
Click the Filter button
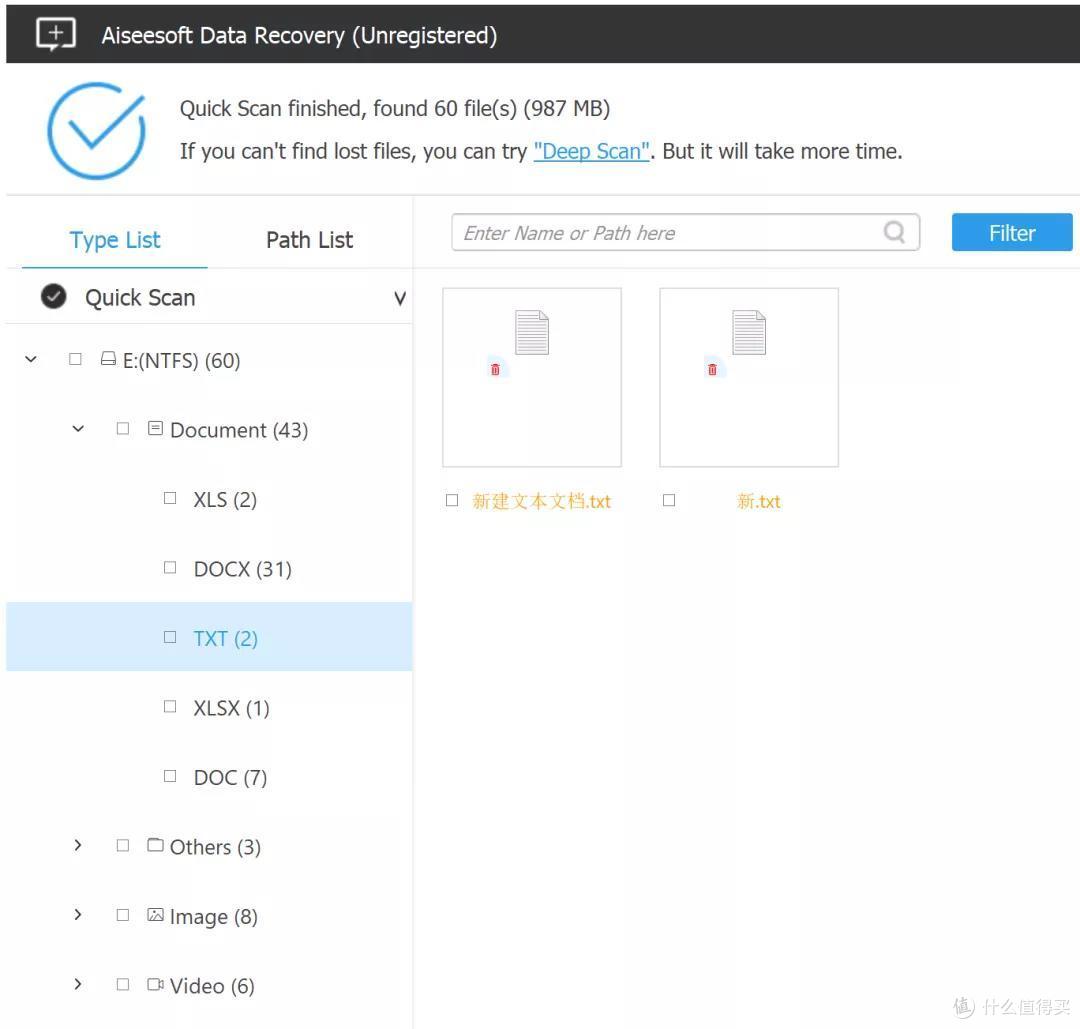click(1012, 232)
